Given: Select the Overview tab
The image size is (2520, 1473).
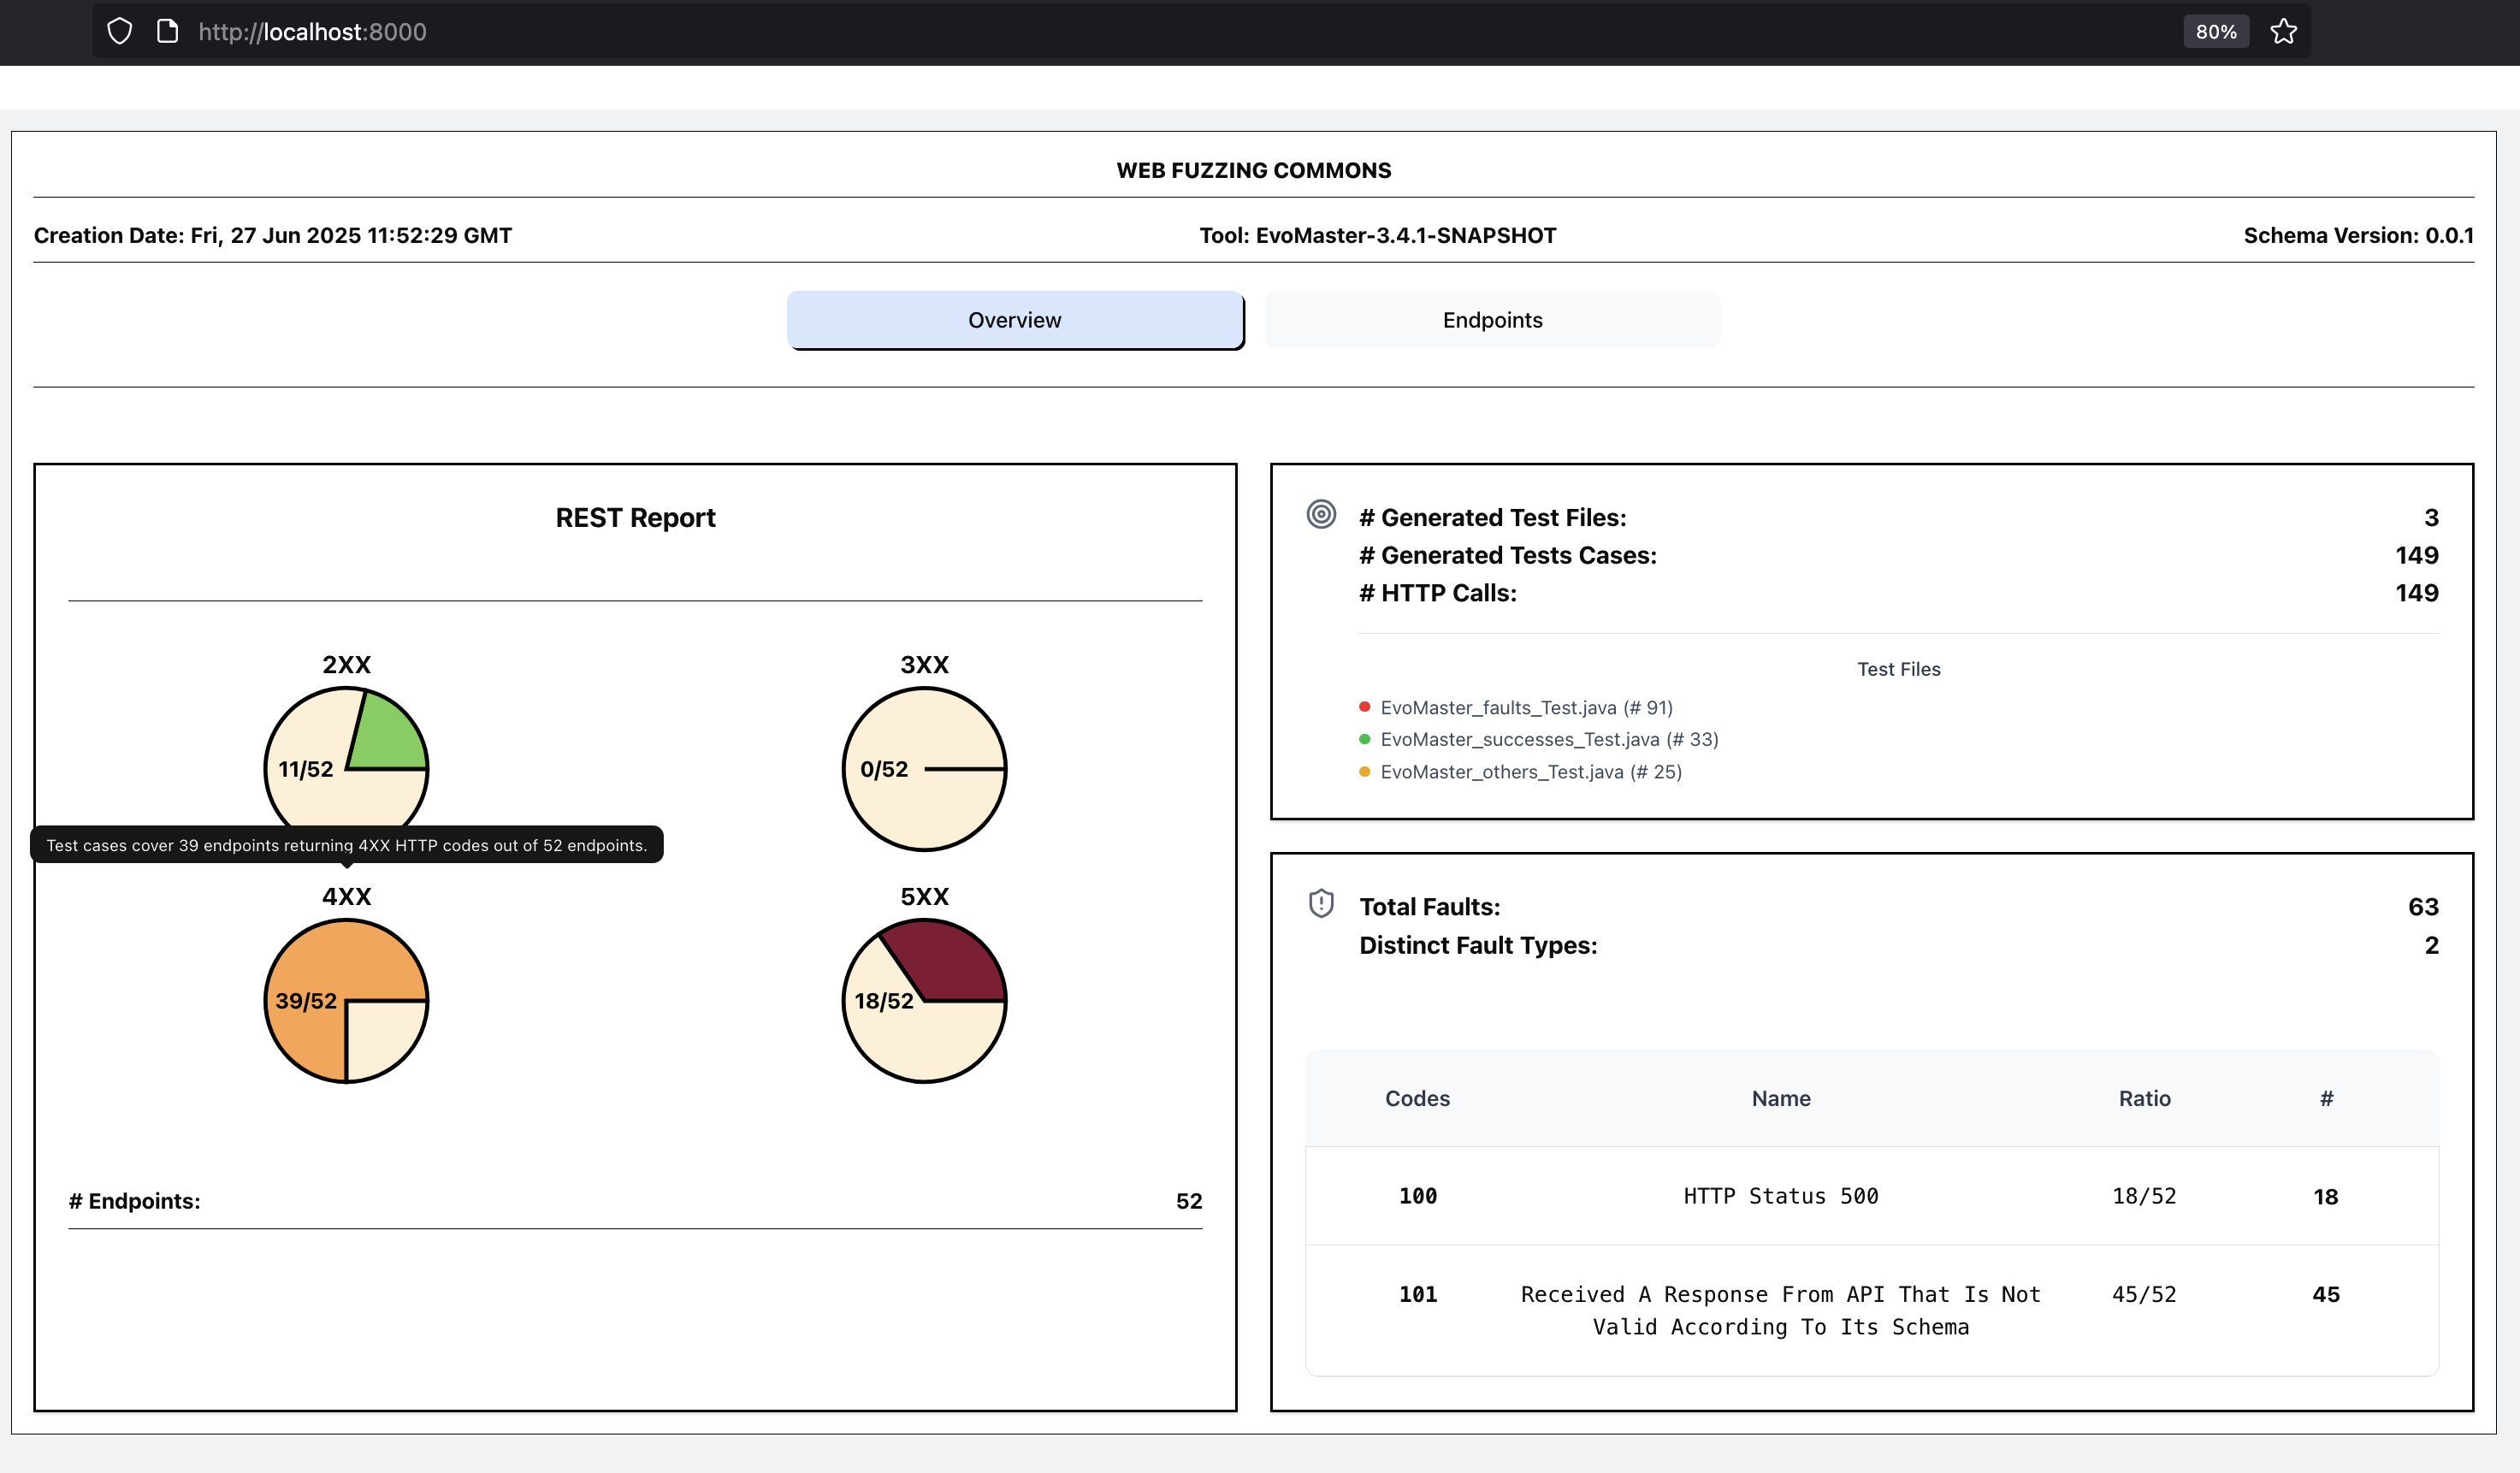Looking at the screenshot, I should click(x=1014, y=320).
